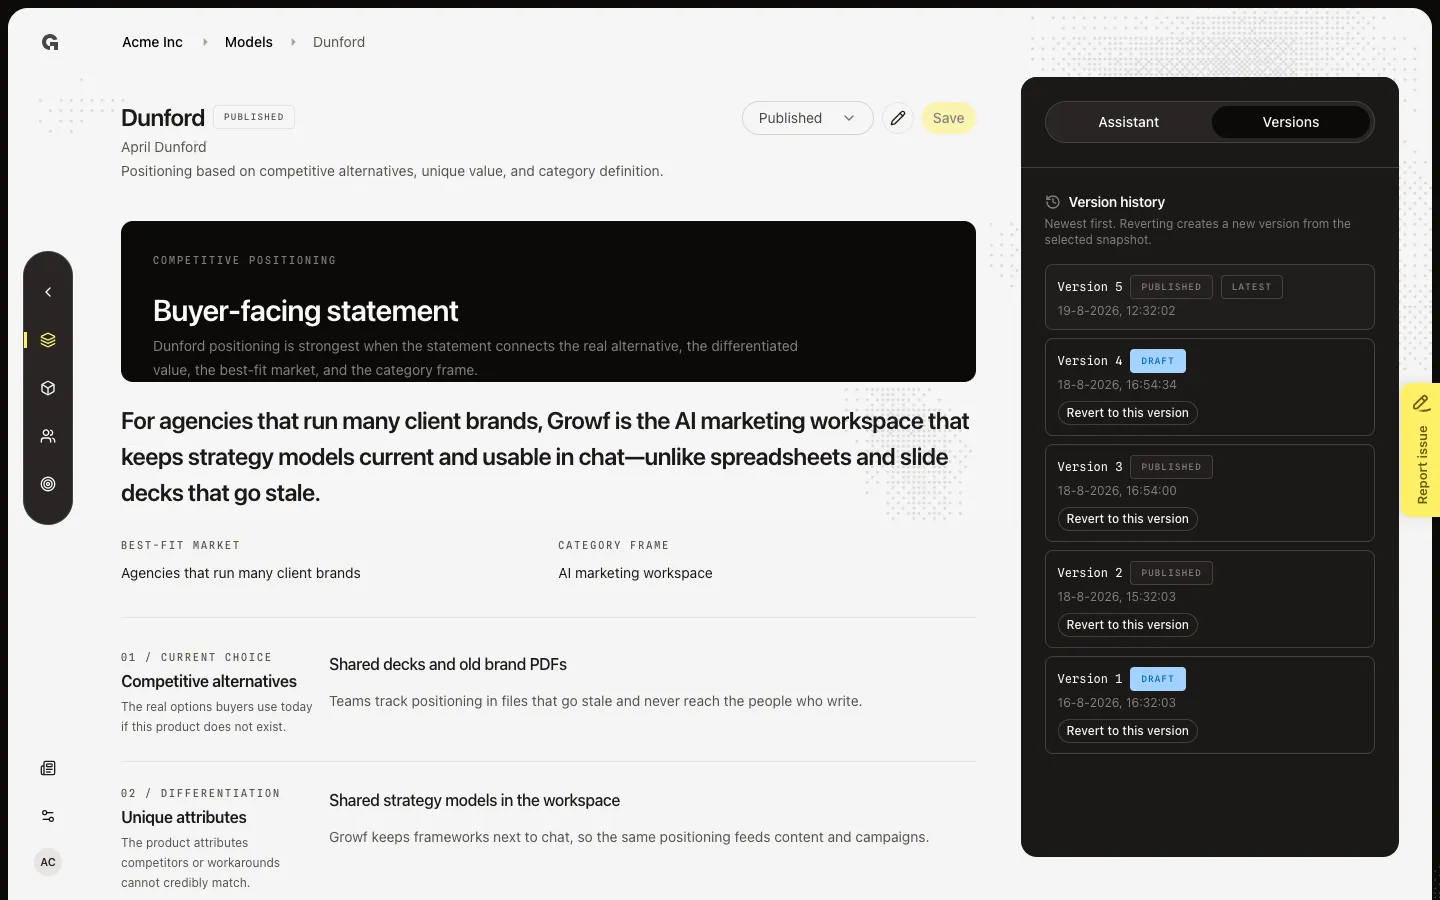Open the stacked layers models icon
Viewport: 1440px width, 900px height.
coord(48,340)
